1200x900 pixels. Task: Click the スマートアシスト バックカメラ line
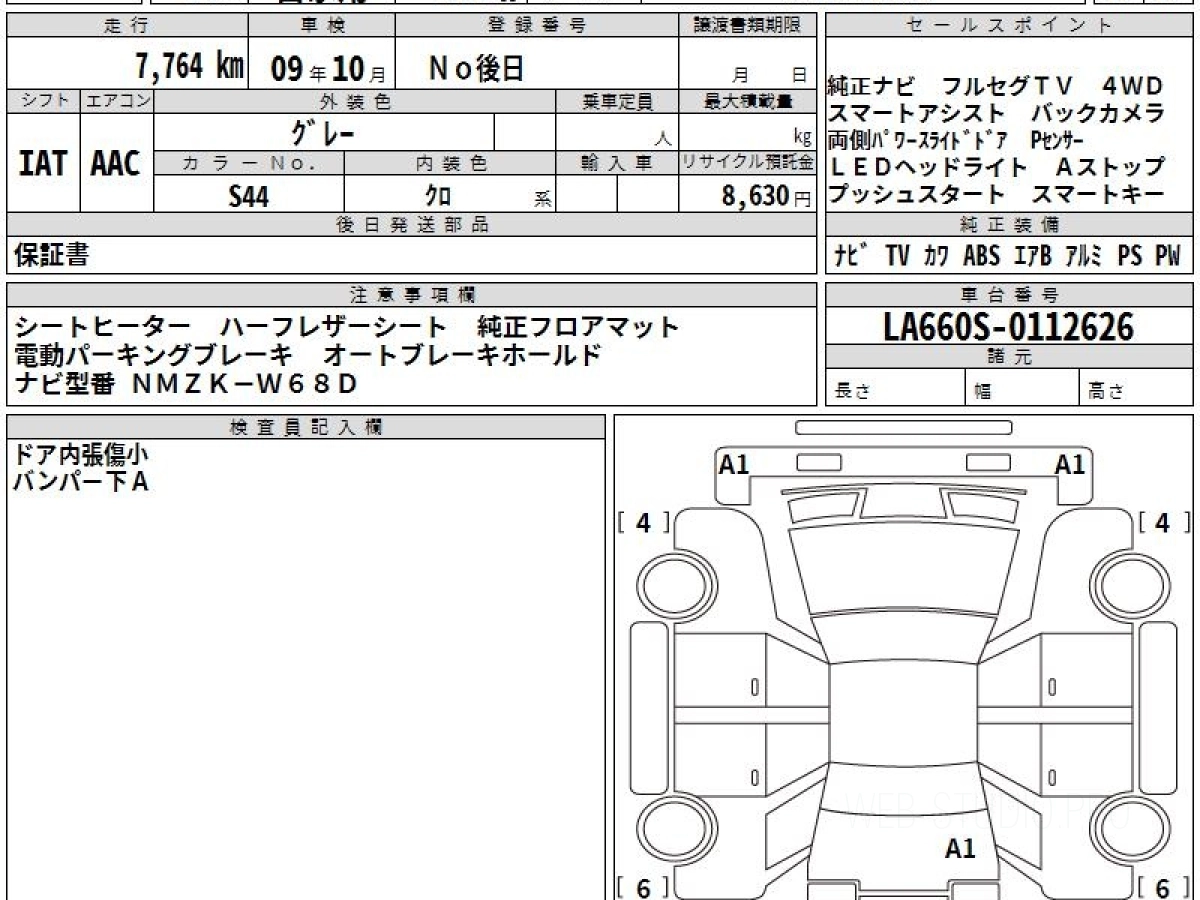point(996,113)
